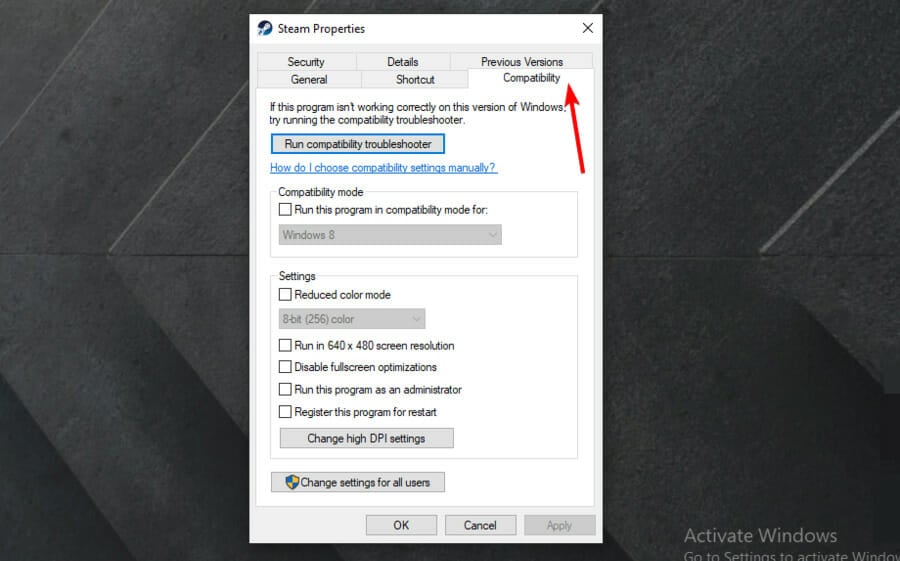Select the Compatibility tab
Image resolution: width=900 pixels, height=561 pixels.
pos(531,78)
